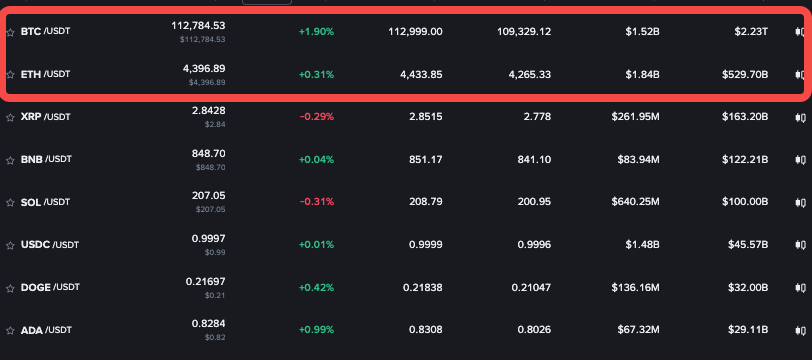The height and width of the screenshot is (360, 812).
Task: Open ADA/USDT candlestick chart icon
Action: pyautogui.click(x=800, y=330)
